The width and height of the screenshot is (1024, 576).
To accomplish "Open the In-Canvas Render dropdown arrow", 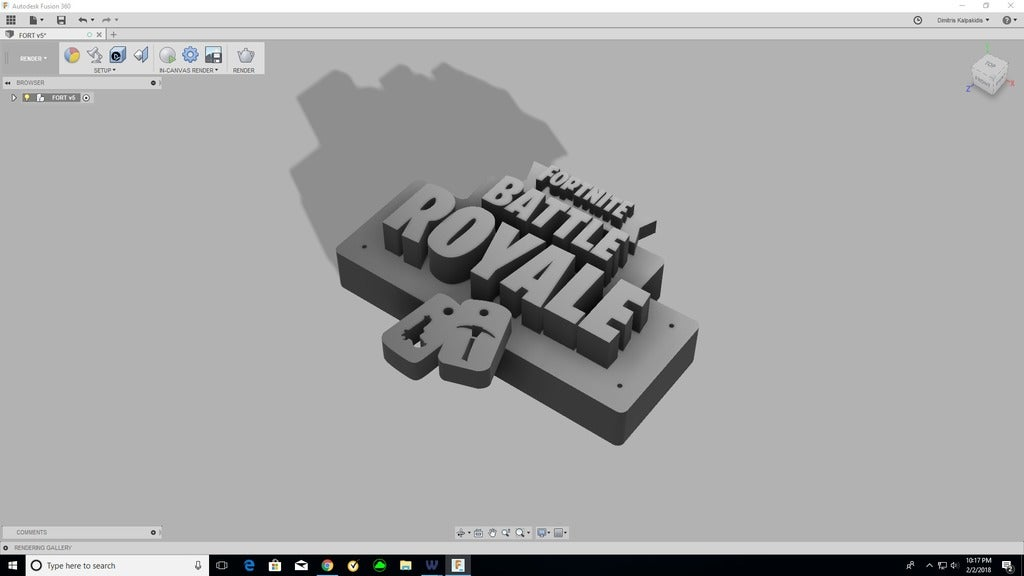I will coord(218,70).
